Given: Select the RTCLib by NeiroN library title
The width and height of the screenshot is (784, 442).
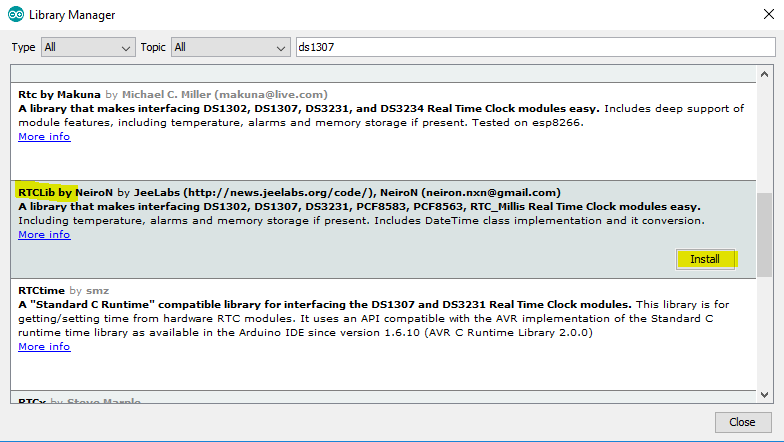Looking at the screenshot, I should 66,192.
